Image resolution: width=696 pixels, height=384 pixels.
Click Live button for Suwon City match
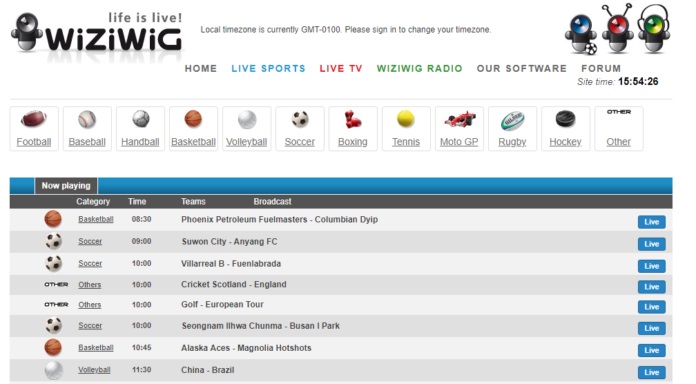pos(652,244)
